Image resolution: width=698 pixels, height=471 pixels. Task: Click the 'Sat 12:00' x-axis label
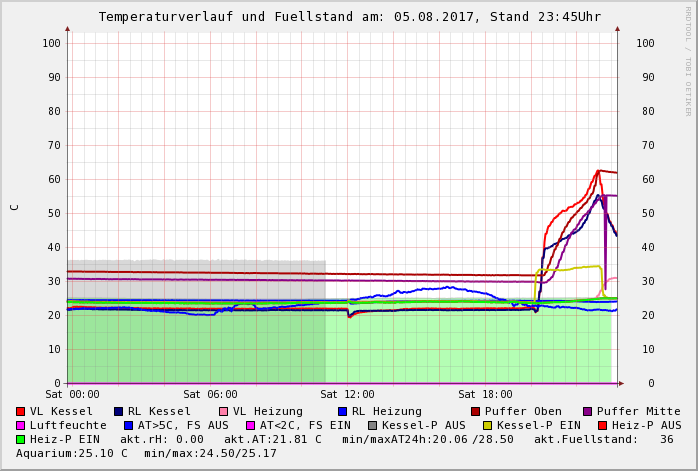click(x=347, y=394)
